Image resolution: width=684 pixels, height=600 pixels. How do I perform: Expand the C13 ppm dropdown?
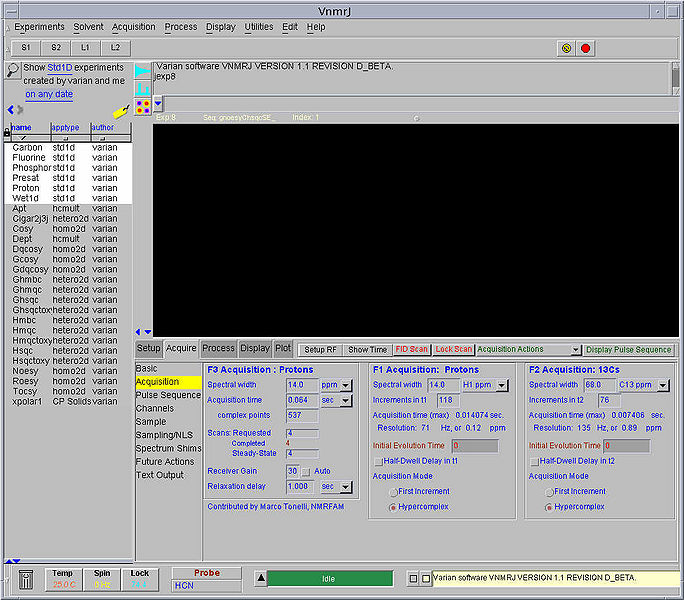[x=664, y=385]
